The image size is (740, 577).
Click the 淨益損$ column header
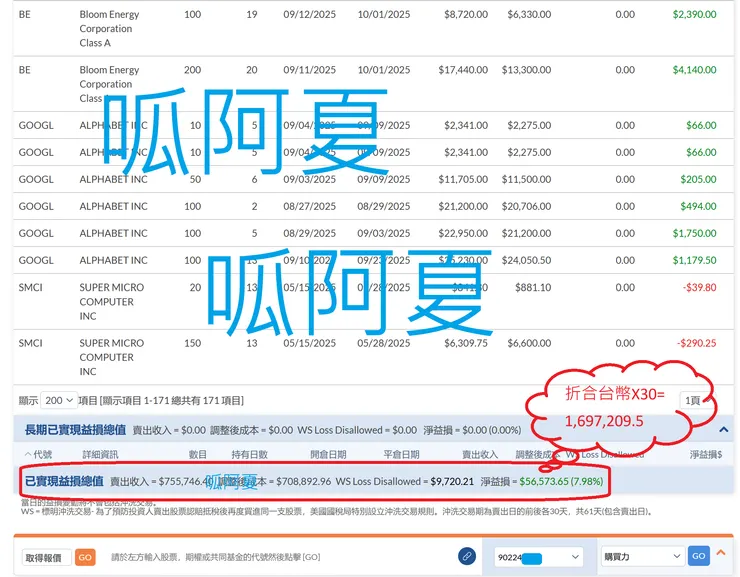coord(706,454)
